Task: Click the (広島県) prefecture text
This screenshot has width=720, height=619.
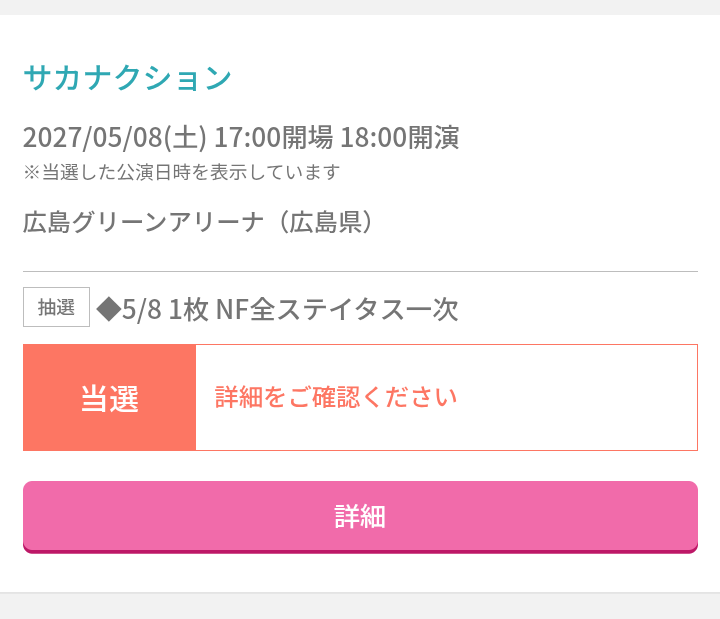Action: click(326, 222)
